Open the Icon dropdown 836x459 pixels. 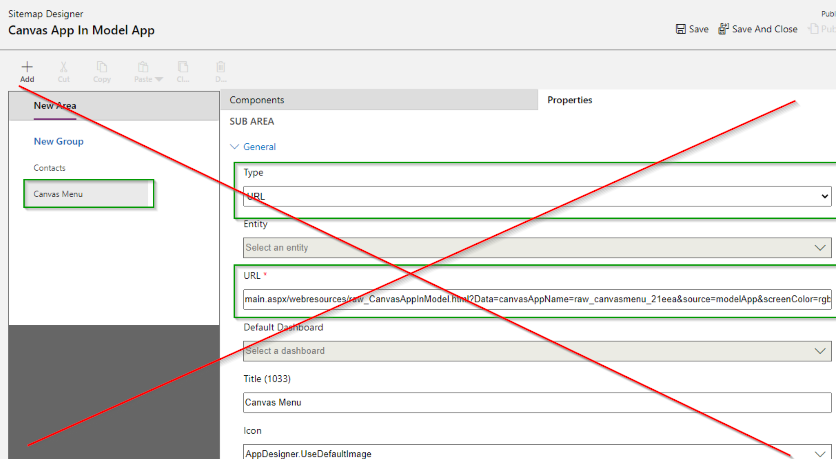[x=537, y=453]
